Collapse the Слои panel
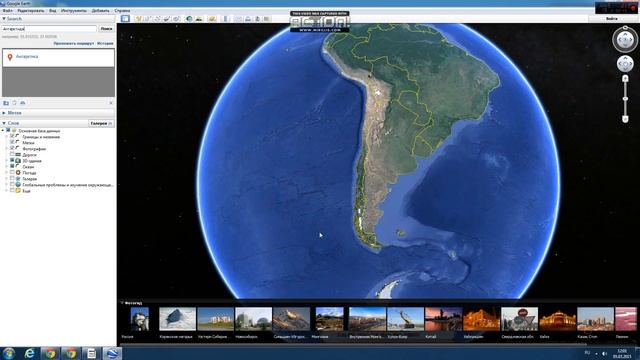Screen dimensions: 640x360 click(4, 123)
